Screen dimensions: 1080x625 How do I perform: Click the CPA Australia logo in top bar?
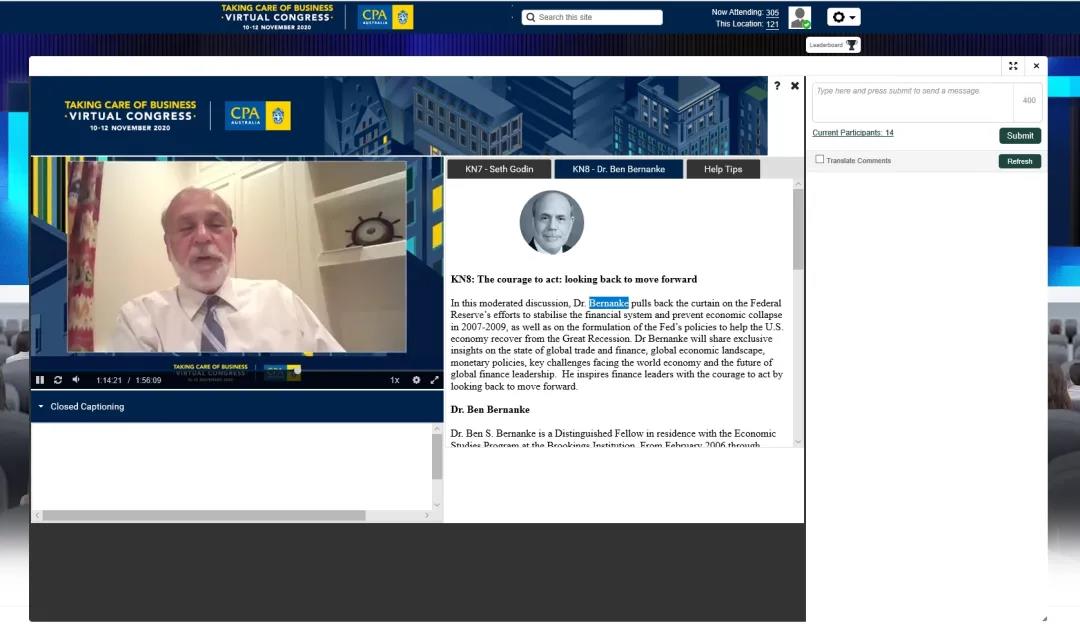point(385,17)
